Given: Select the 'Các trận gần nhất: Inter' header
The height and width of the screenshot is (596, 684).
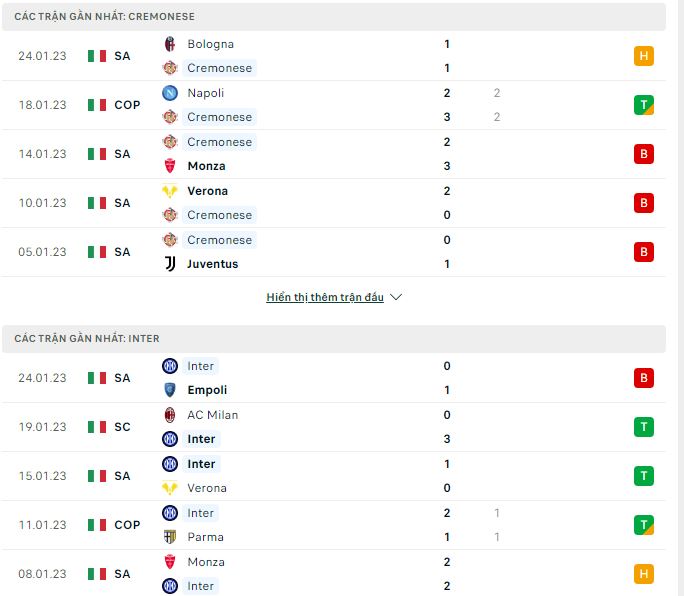Looking at the screenshot, I should (334, 339).
